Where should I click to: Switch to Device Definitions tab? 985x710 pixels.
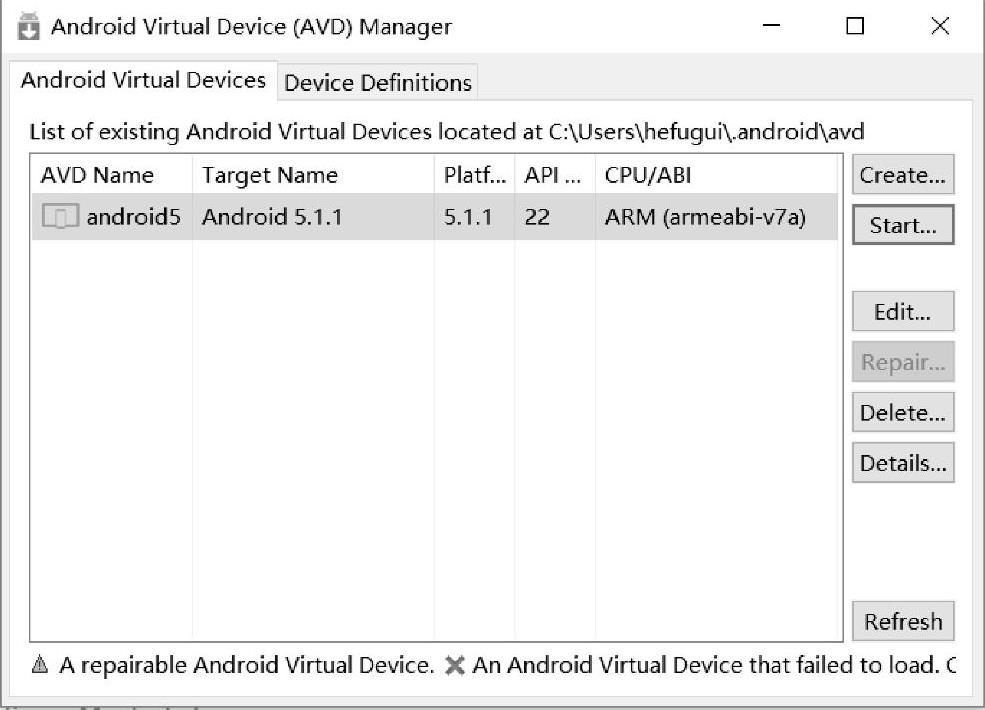click(377, 83)
